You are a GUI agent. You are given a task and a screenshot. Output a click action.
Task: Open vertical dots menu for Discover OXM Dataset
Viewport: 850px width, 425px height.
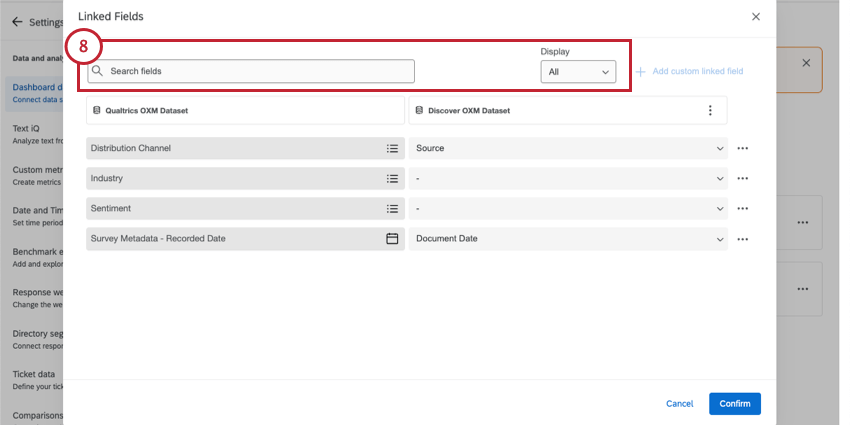pos(710,111)
